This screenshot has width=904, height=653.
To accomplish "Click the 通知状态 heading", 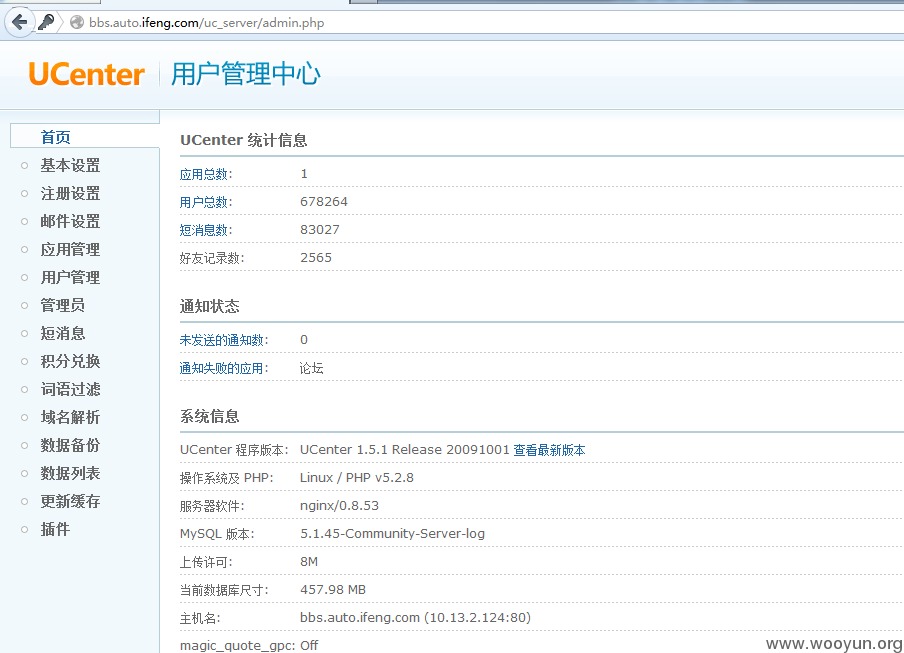I will [209, 307].
